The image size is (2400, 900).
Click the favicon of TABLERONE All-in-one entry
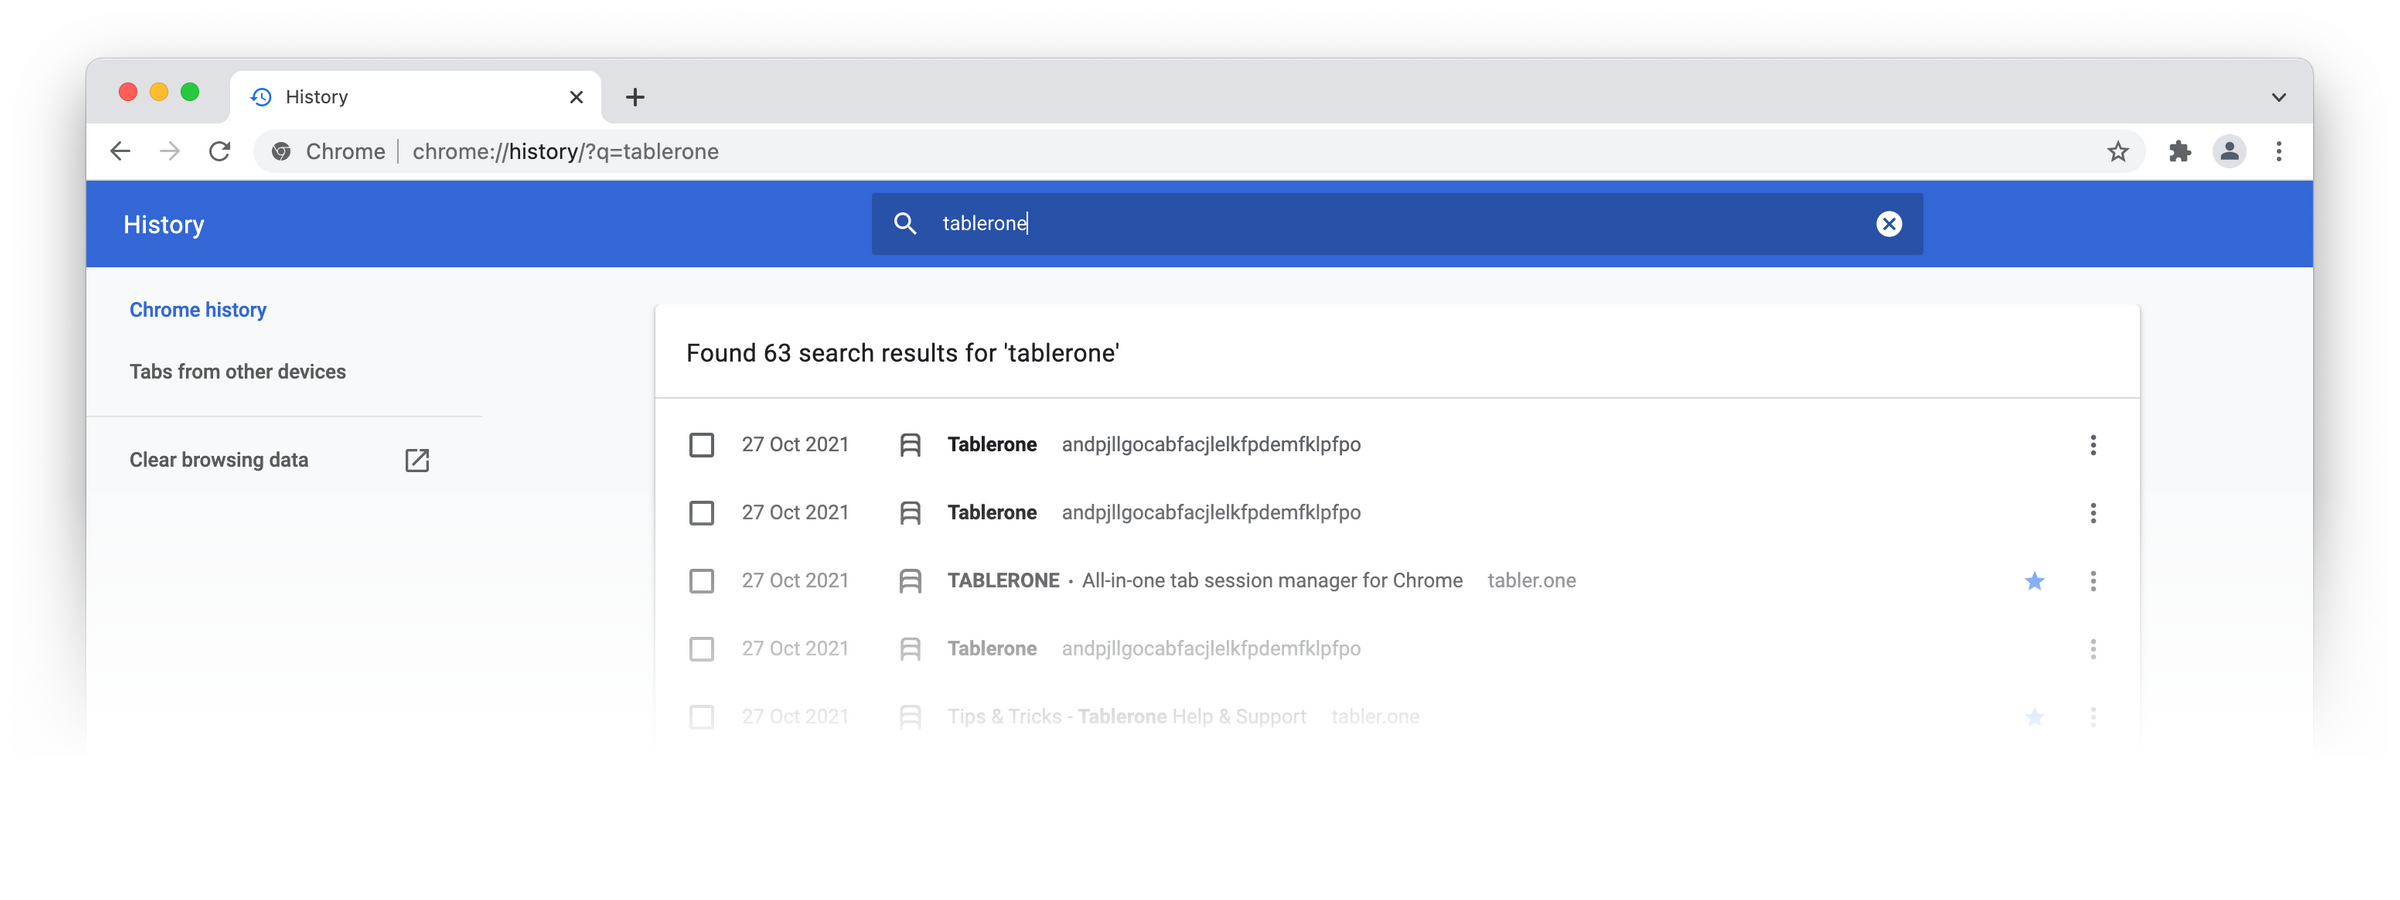(910, 581)
